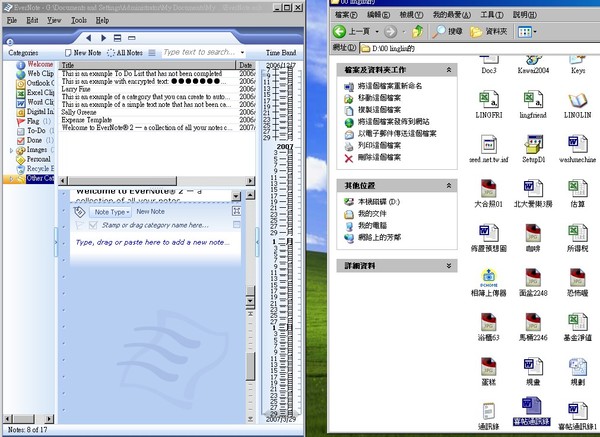The width and height of the screenshot is (600, 437).
Task: Expand the Images category tree node
Action: pos(11,150)
